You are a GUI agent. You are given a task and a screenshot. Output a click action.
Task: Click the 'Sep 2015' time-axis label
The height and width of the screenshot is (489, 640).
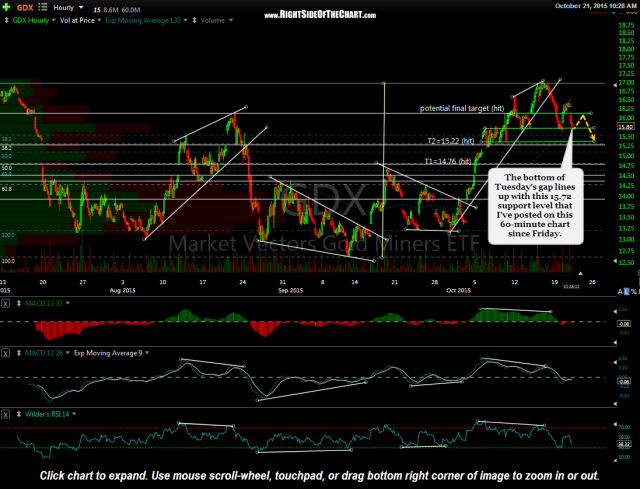pyautogui.click(x=290, y=290)
